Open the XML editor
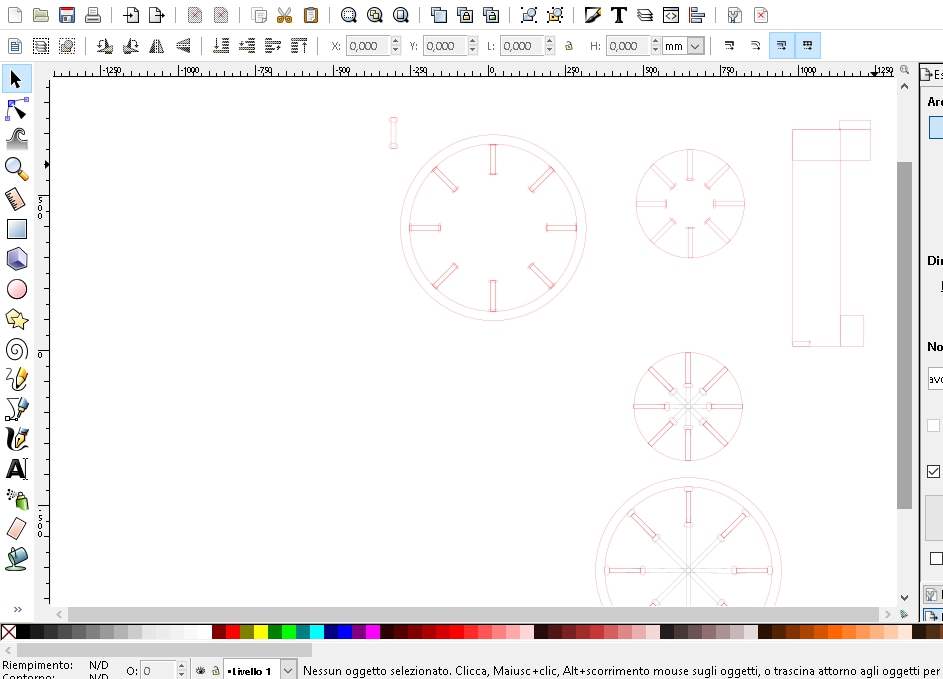Viewport: 943px width, 679px height. [671, 15]
